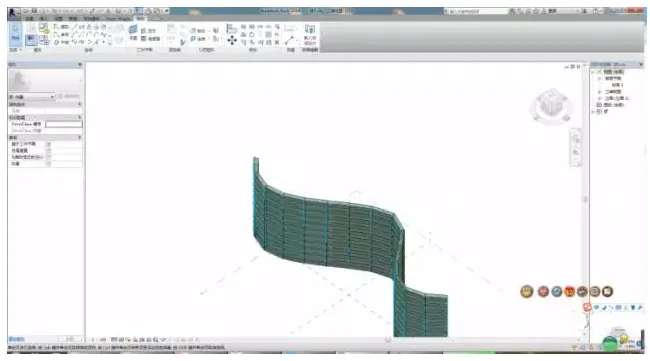Click the 编辑类型 button in properties
650x361 pixels.
click(69, 96)
